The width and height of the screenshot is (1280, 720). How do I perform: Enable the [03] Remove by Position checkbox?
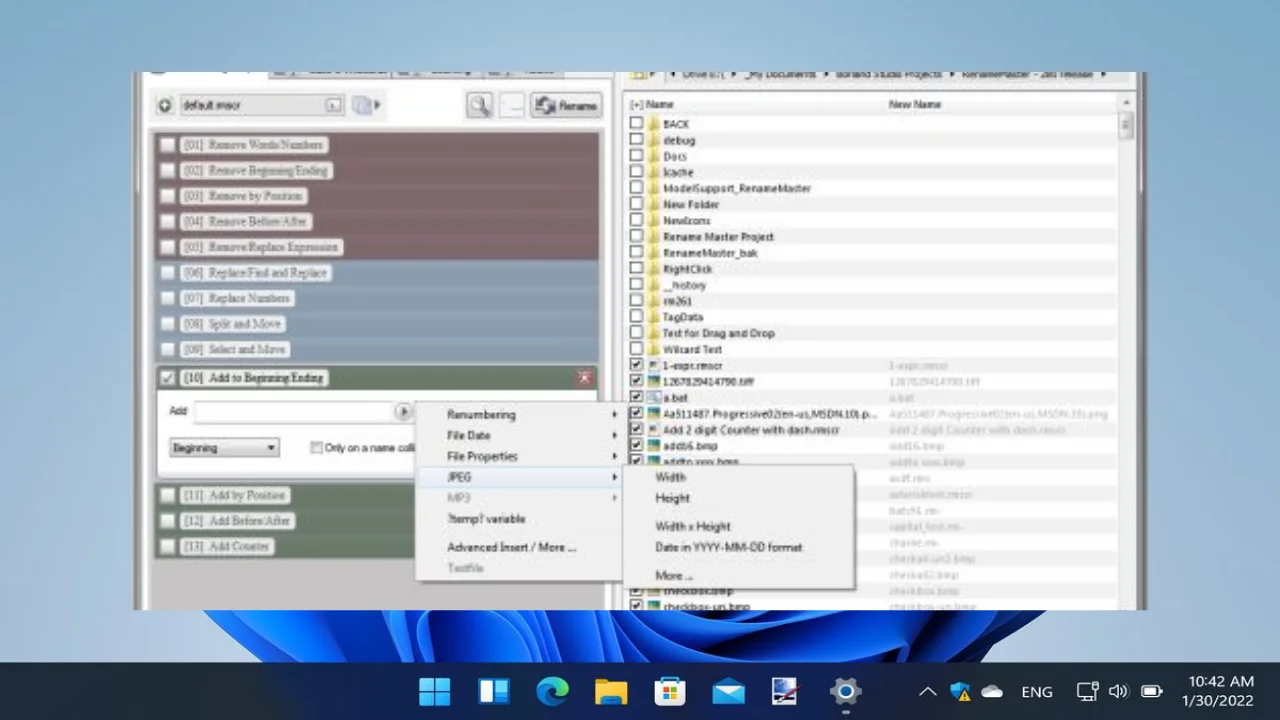click(x=167, y=196)
